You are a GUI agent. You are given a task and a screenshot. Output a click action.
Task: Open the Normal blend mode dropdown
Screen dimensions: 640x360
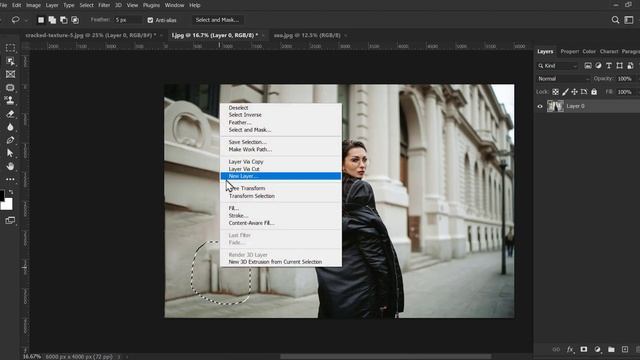click(x=563, y=79)
